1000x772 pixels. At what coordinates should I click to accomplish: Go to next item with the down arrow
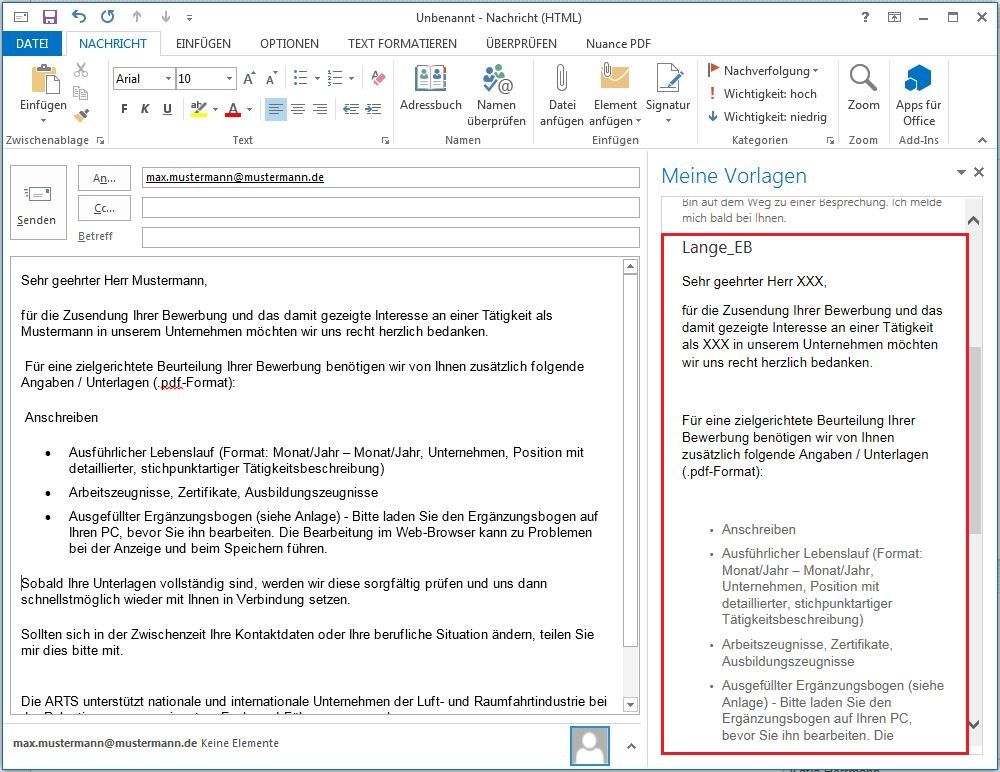pyautogui.click(x=166, y=17)
